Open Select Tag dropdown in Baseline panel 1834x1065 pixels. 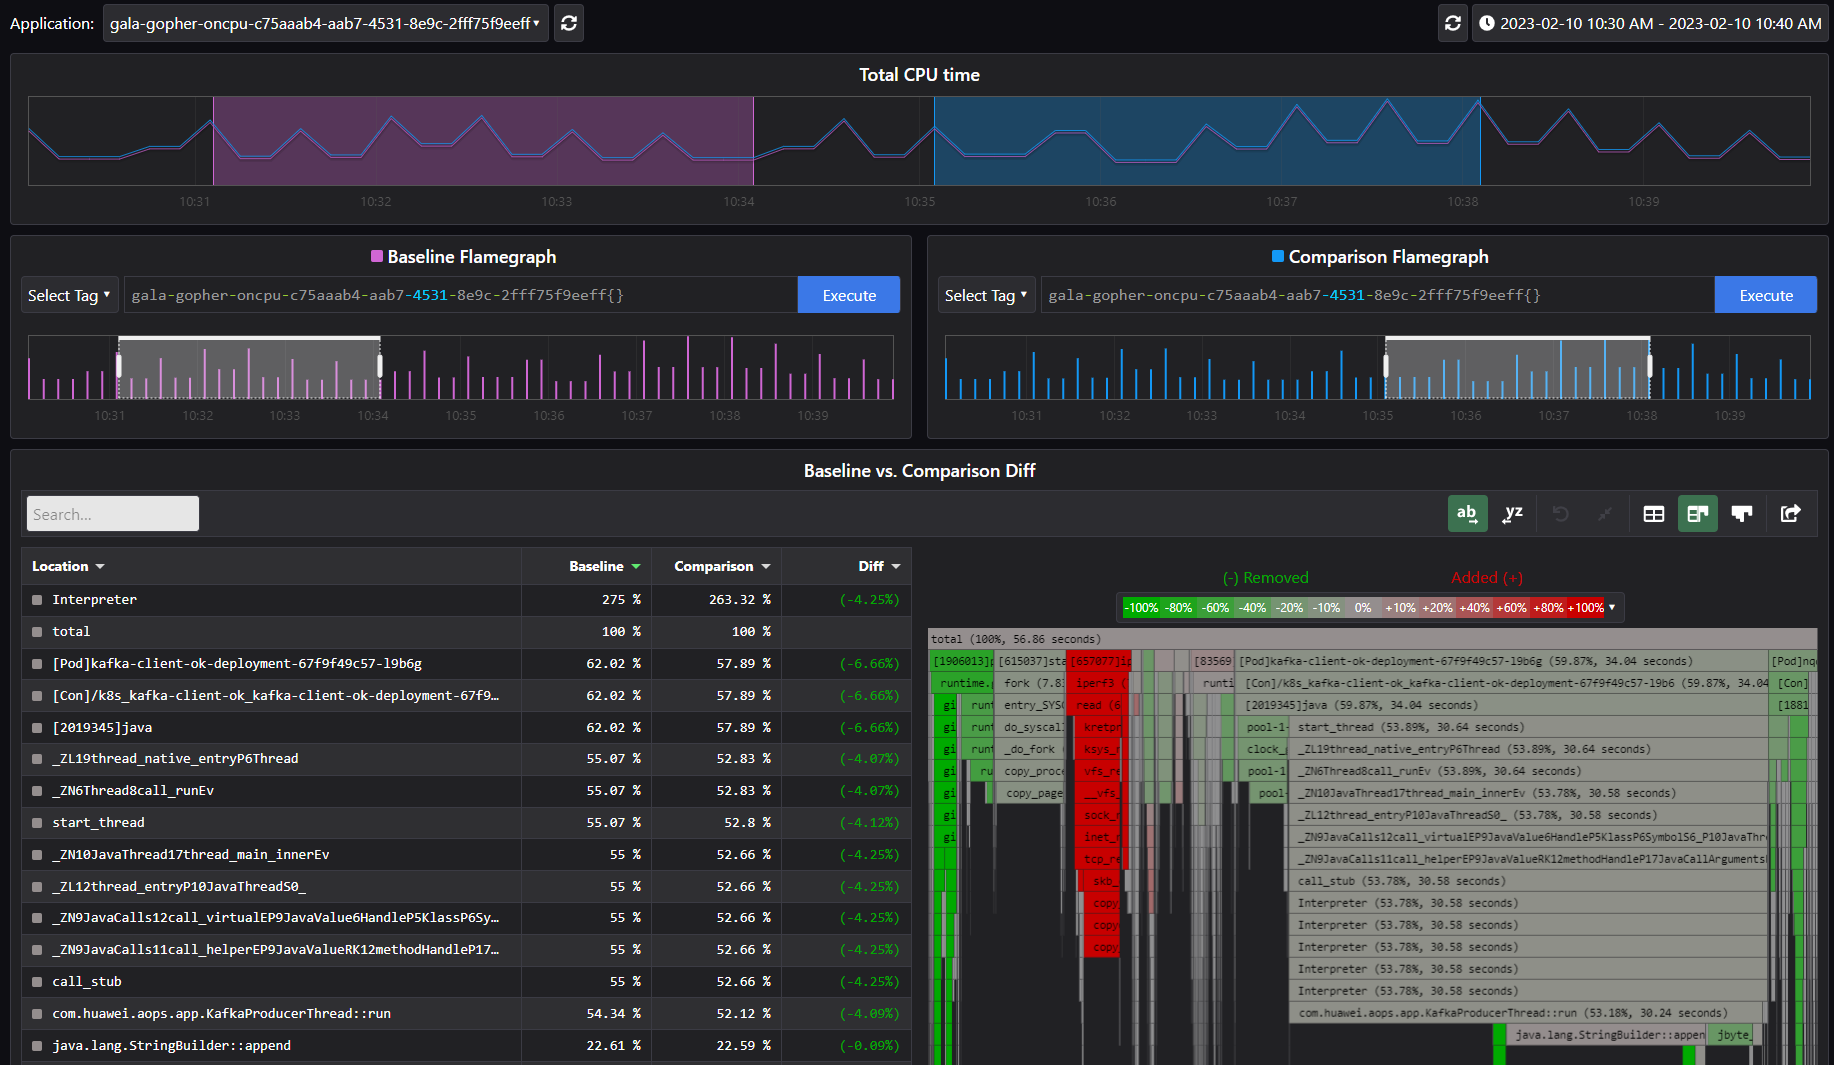click(69, 295)
